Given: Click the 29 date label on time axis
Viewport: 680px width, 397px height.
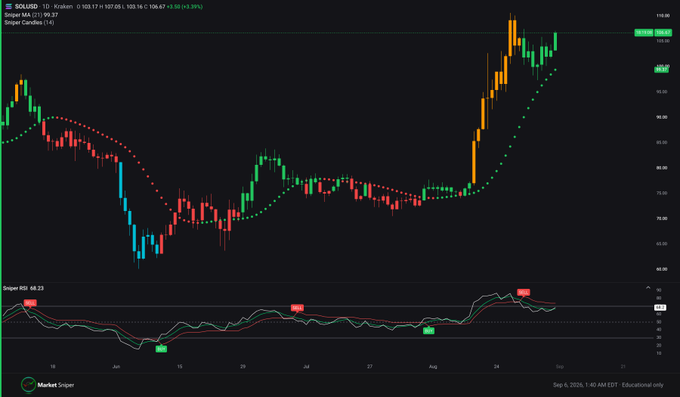Looking at the screenshot, I should pos(243,367).
